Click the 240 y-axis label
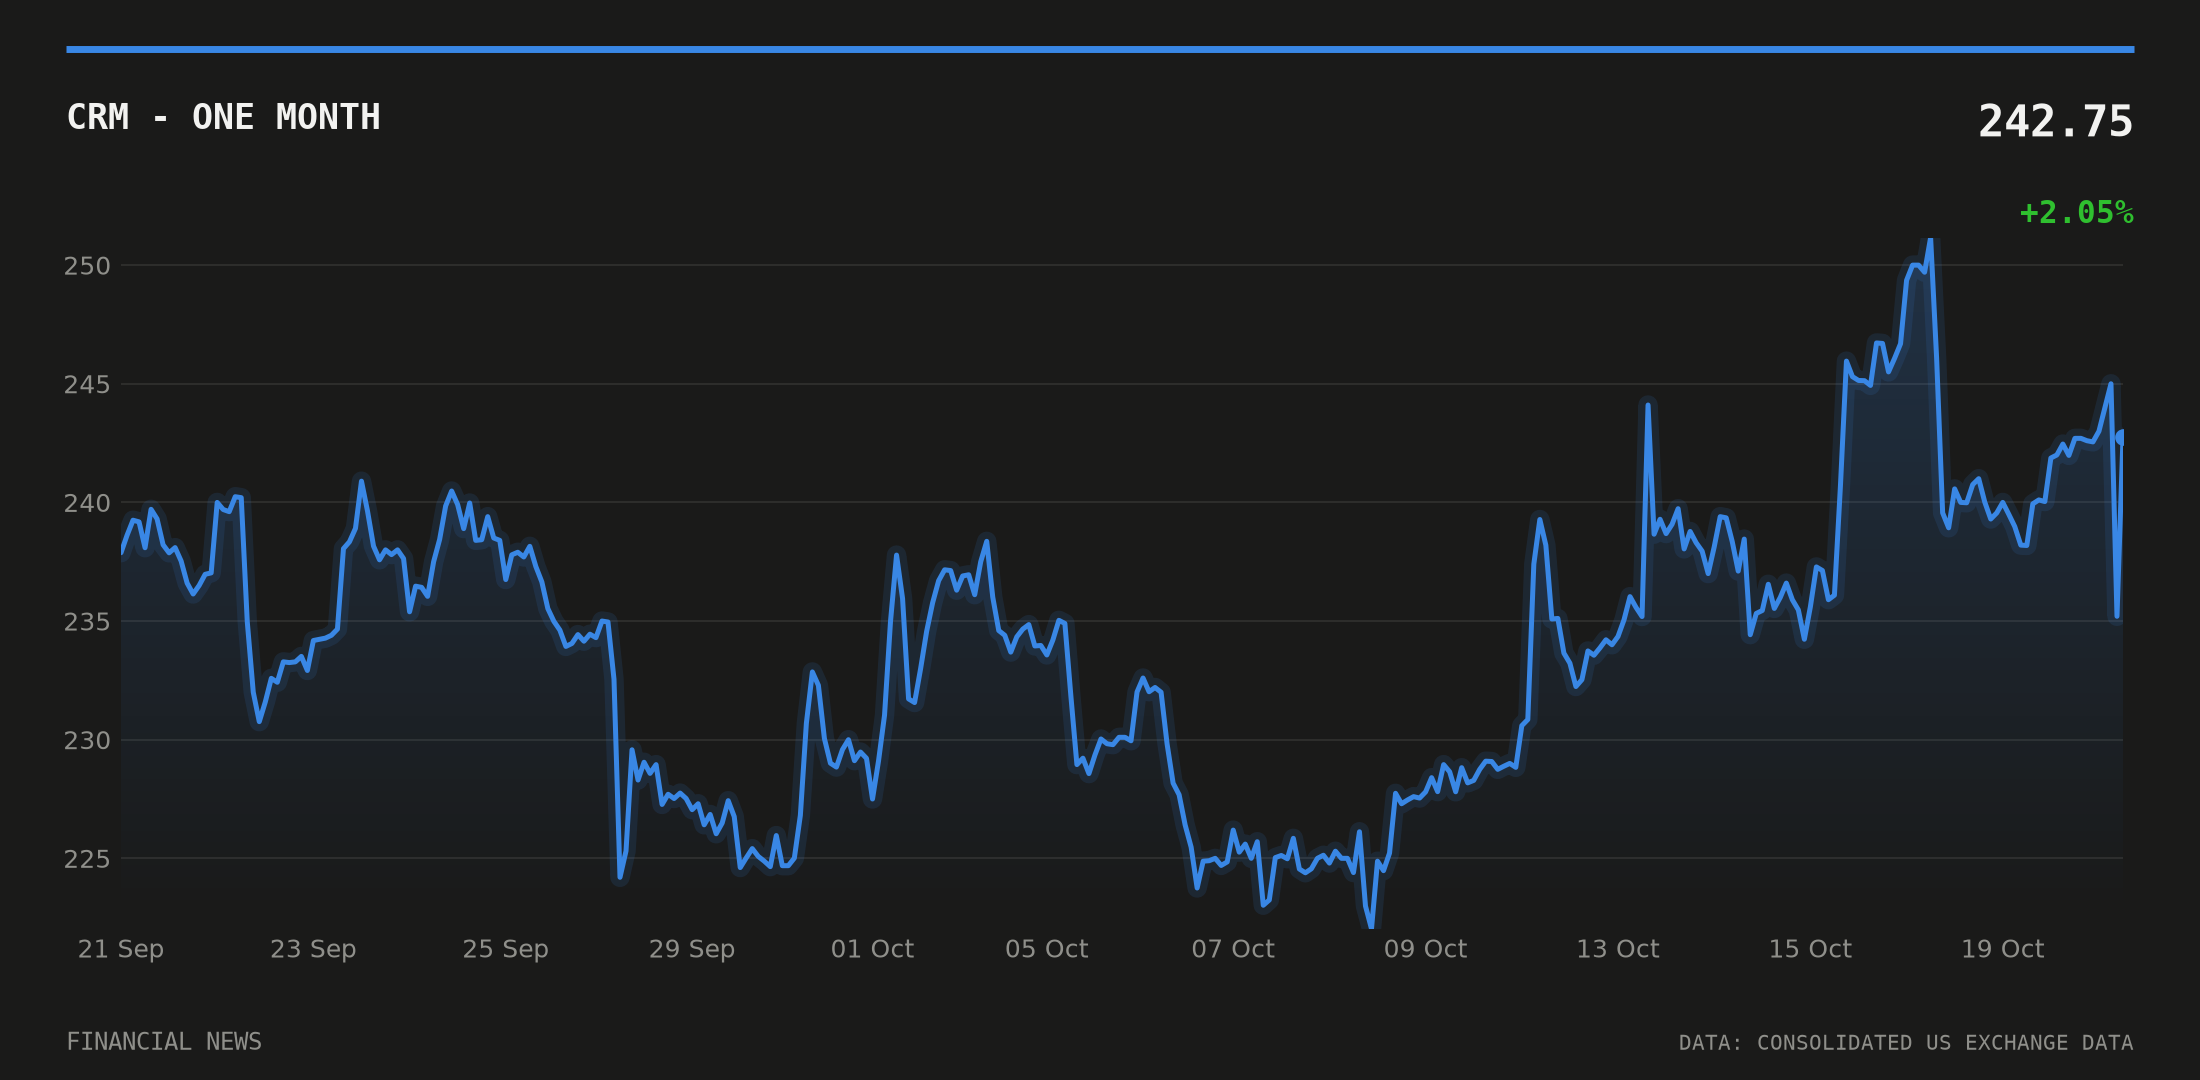This screenshot has height=1080, width=2200. point(87,503)
